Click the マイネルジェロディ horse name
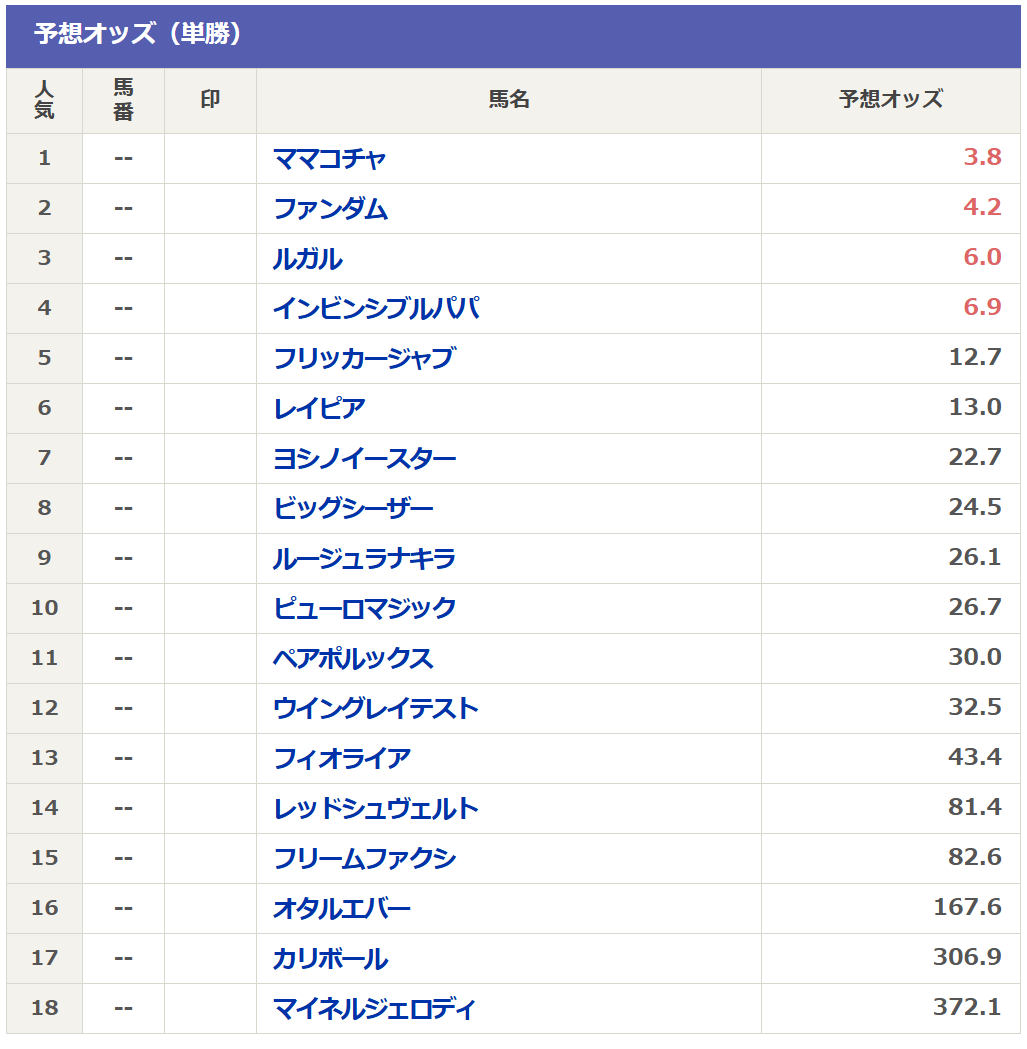Image resolution: width=1027 pixels, height=1049 pixels. 374,1009
